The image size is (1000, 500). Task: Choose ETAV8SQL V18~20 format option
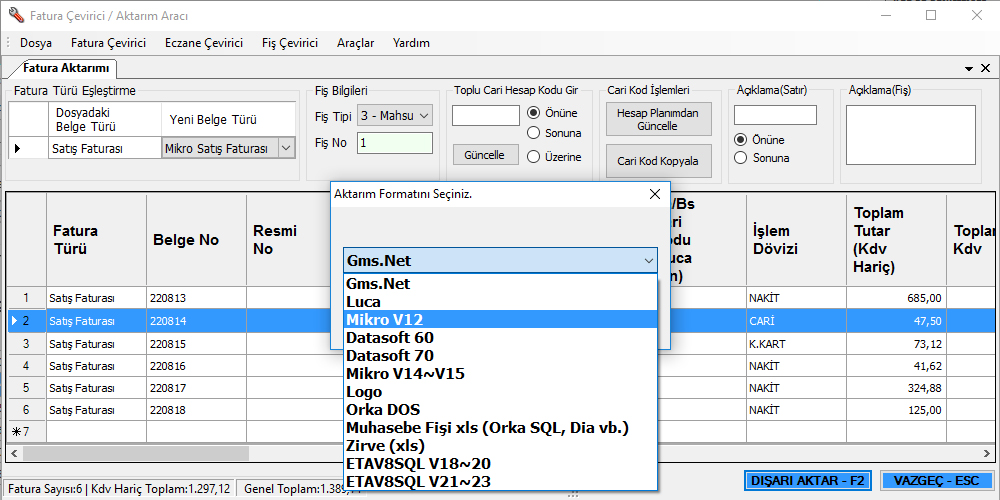(x=500, y=464)
